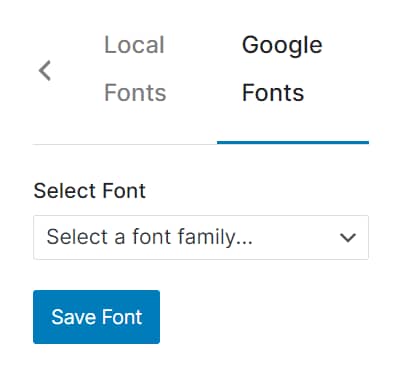The image size is (399, 370).
Task: Go back using the left arrow
Action: coord(45,70)
